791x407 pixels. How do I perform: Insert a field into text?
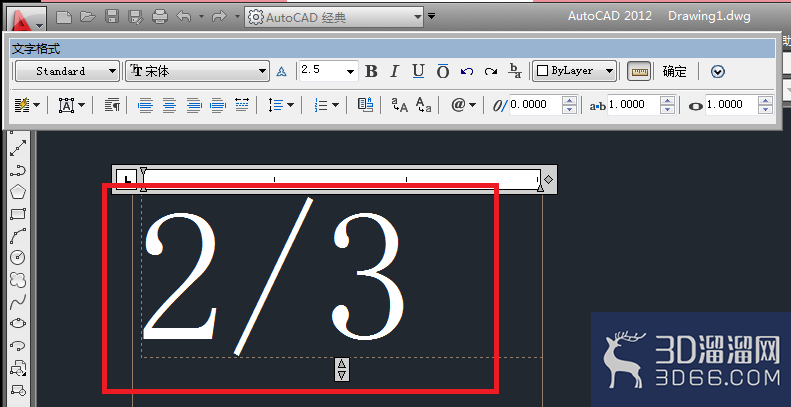pyautogui.click(x=366, y=105)
